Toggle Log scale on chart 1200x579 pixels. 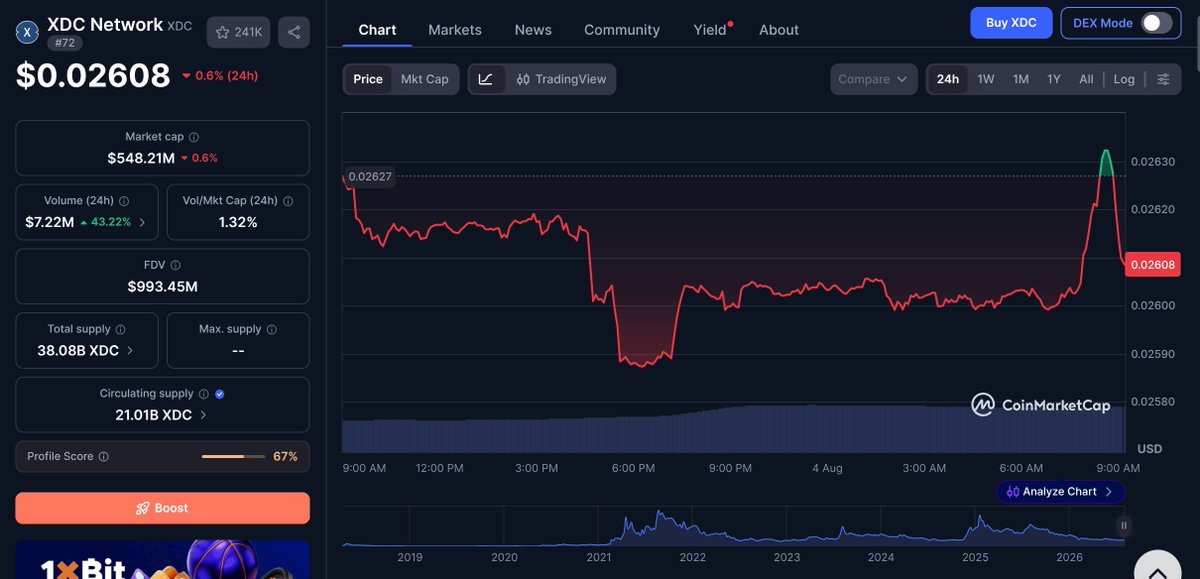click(x=1124, y=79)
